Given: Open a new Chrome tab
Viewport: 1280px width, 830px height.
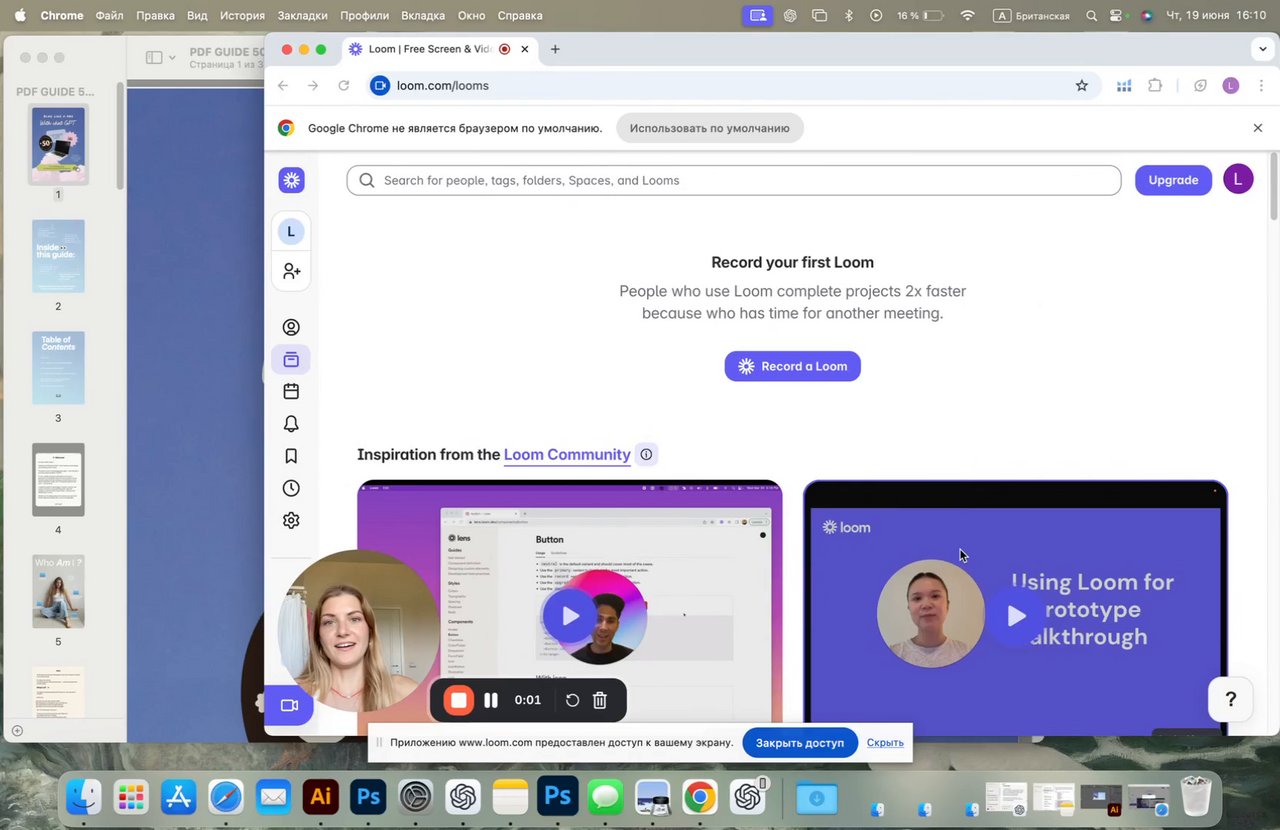Looking at the screenshot, I should point(555,49).
